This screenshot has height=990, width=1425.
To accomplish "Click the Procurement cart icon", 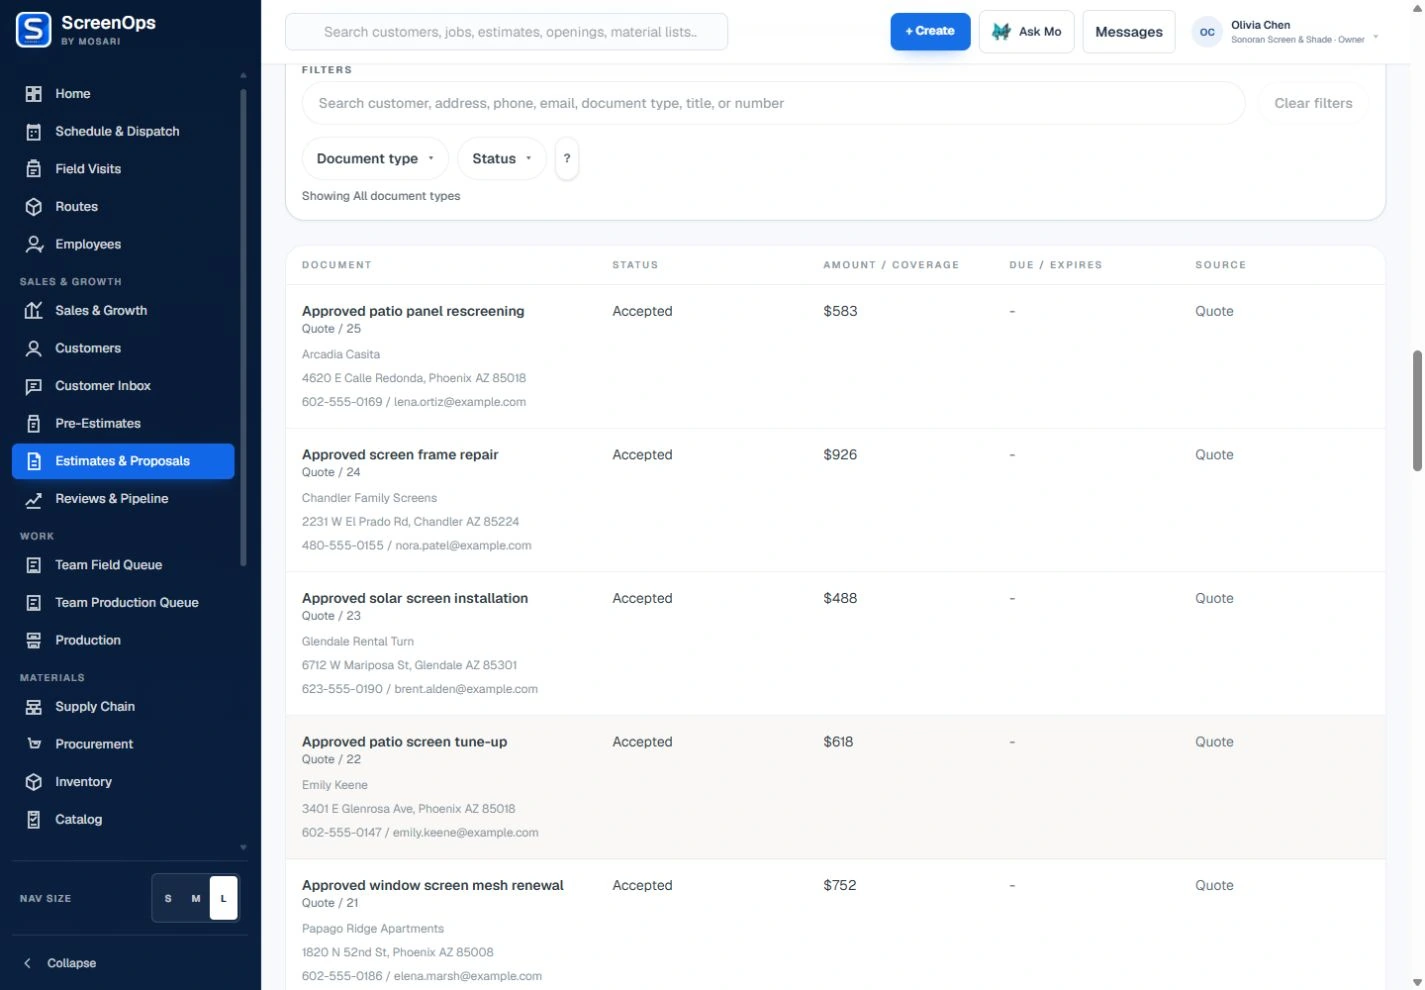I will (34, 745).
